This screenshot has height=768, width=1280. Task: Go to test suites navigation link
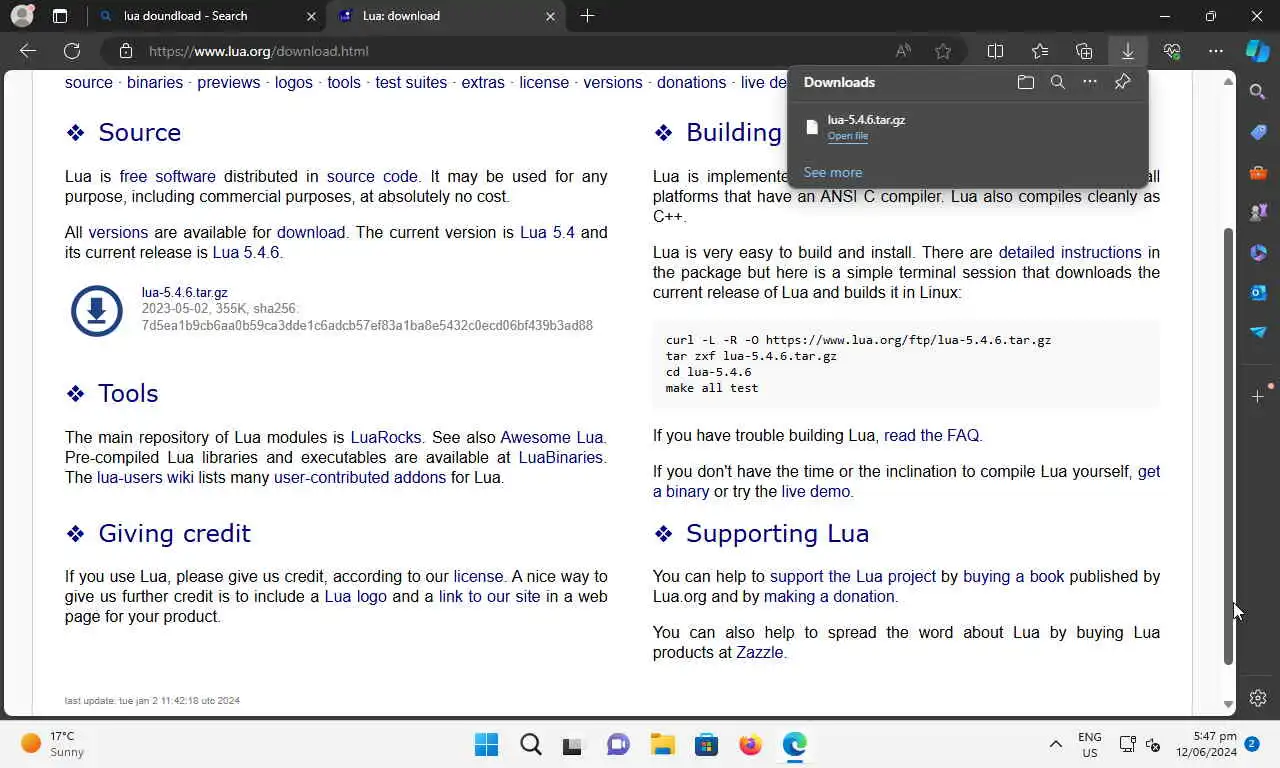[x=411, y=82]
